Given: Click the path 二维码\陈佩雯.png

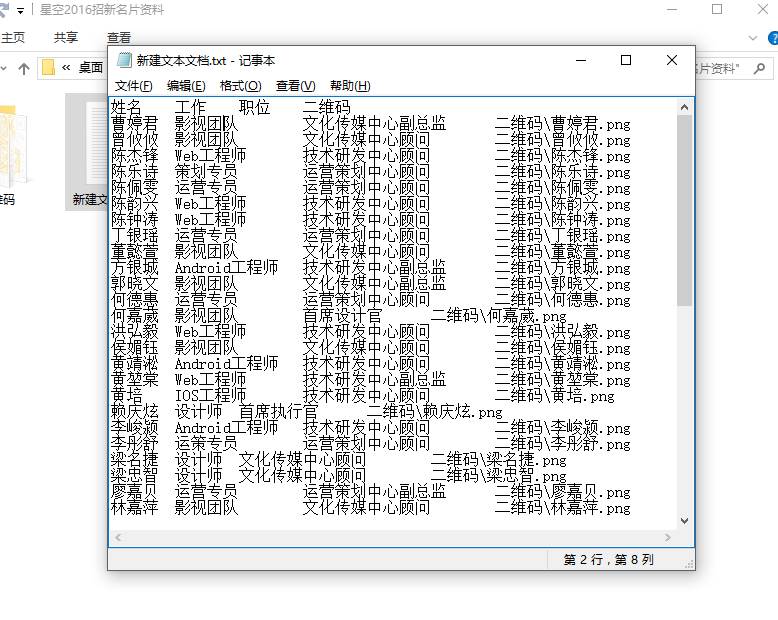Looking at the screenshot, I should pos(563,187).
